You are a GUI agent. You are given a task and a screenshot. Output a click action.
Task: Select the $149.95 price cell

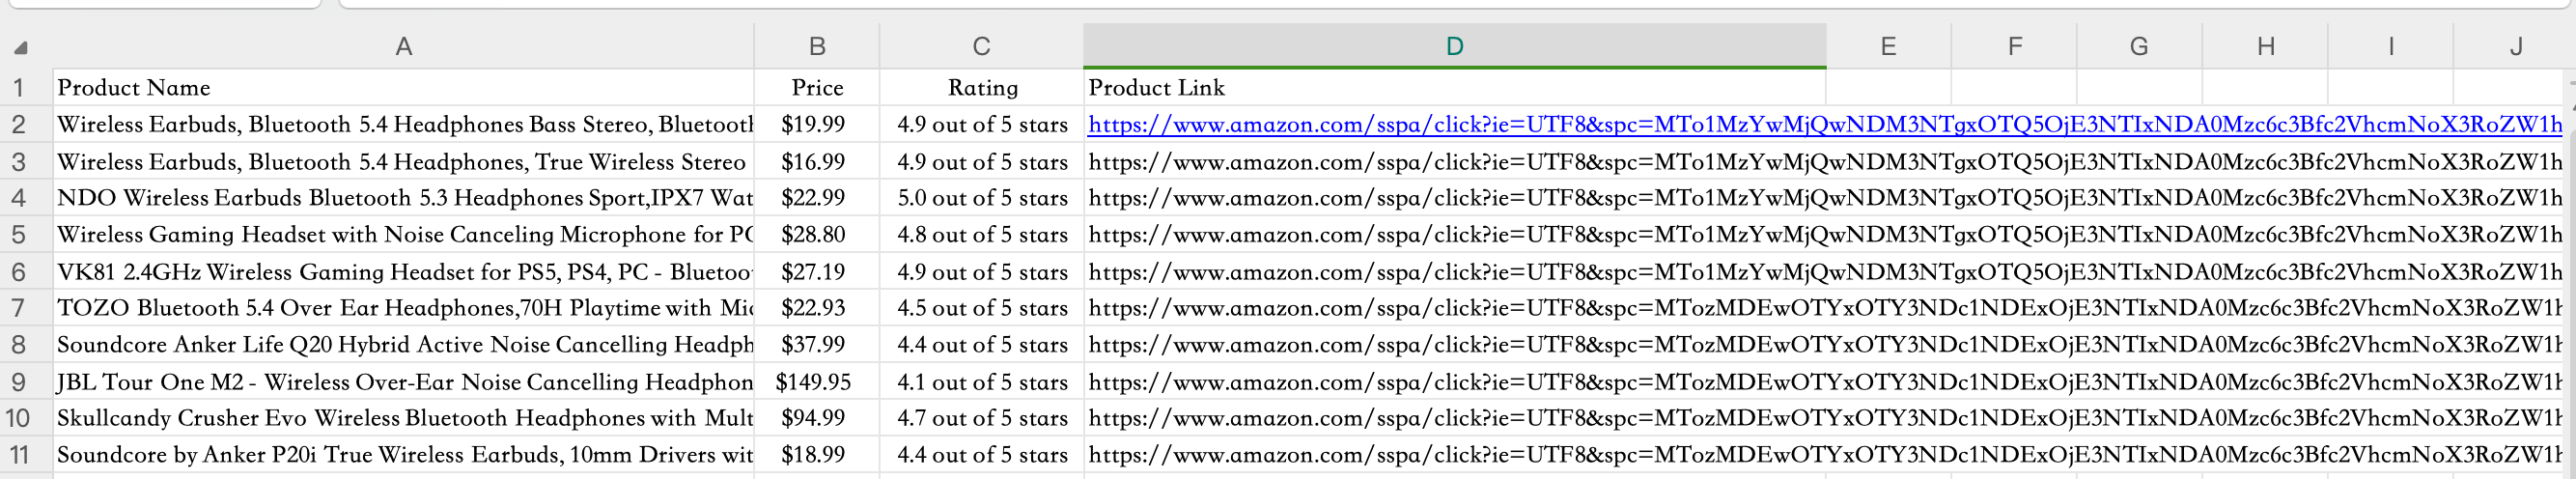click(x=817, y=382)
